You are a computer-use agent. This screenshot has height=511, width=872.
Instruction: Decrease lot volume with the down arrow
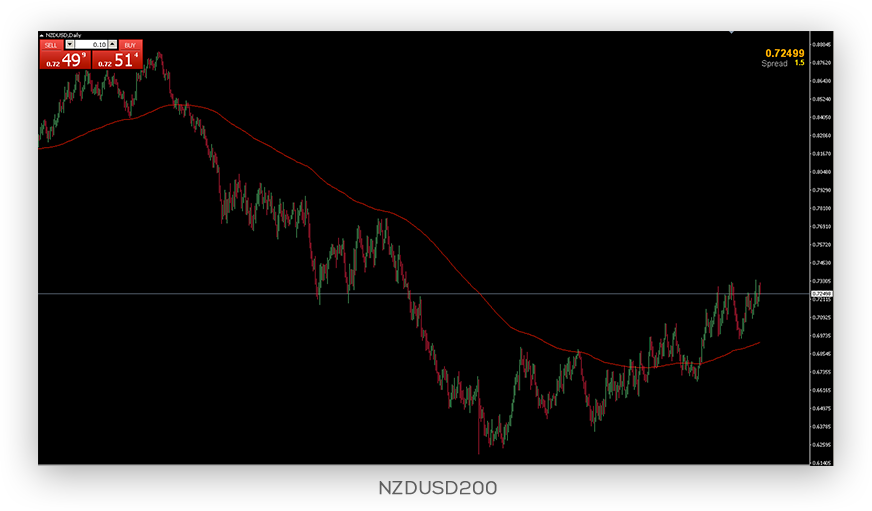point(69,45)
